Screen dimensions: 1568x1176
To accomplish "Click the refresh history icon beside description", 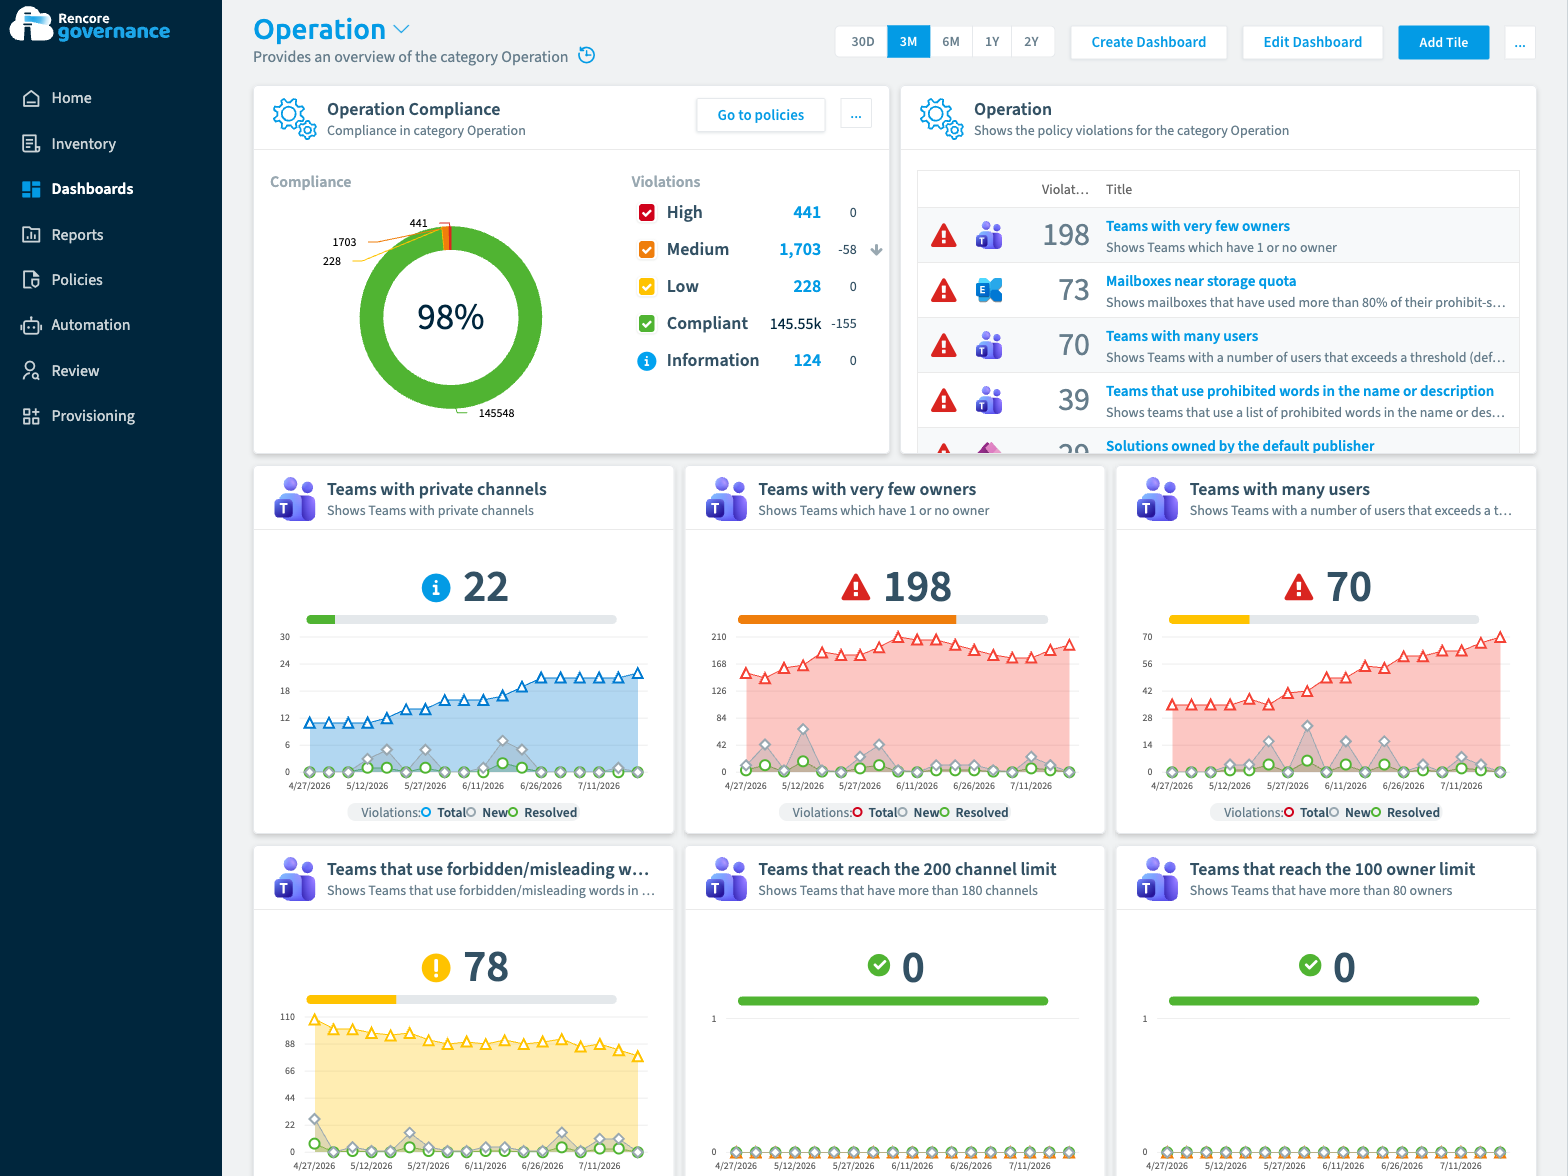I will tap(587, 56).
